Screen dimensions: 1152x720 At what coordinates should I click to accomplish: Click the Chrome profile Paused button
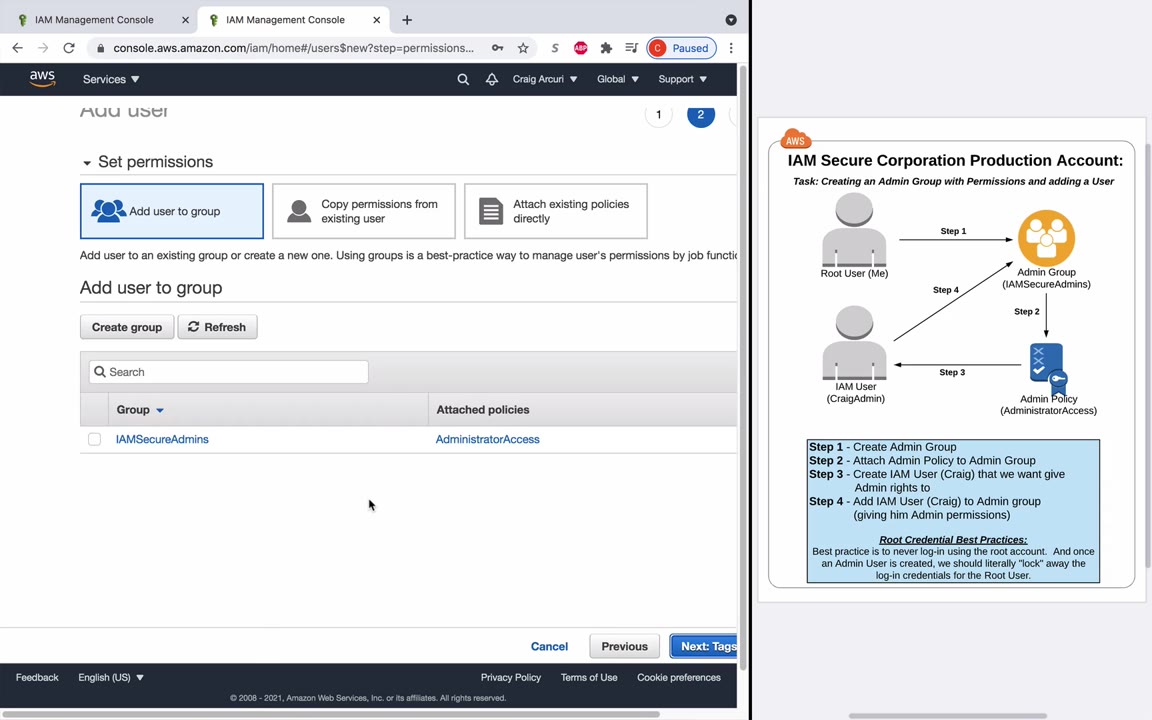pos(682,48)
